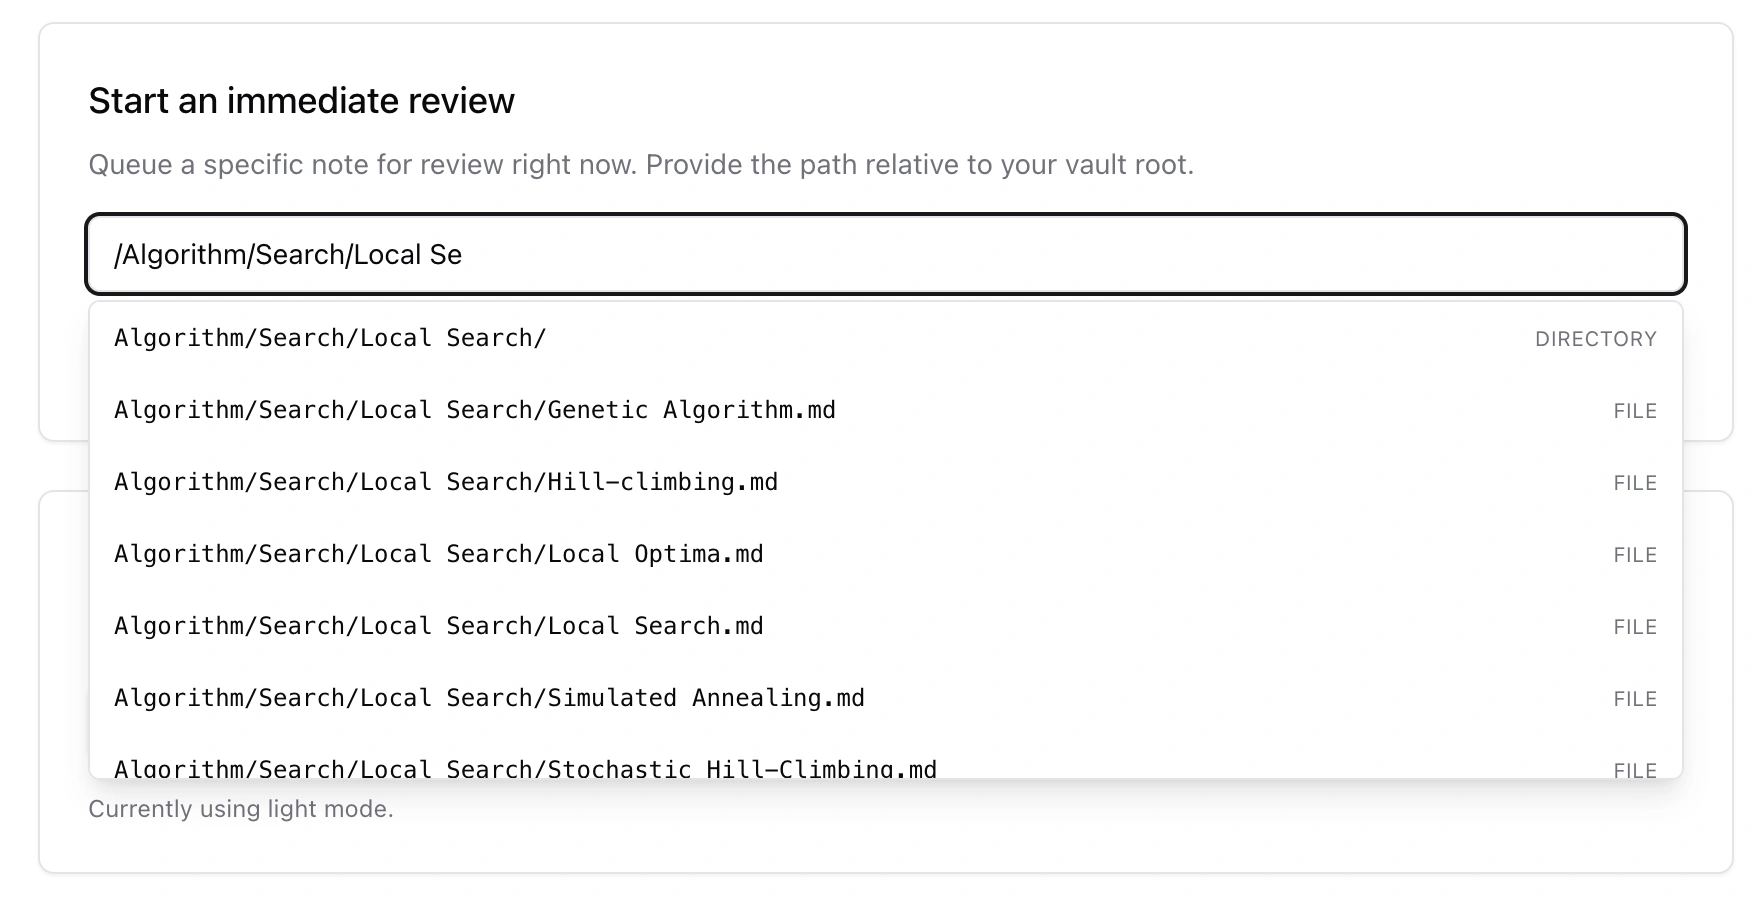Viewport: 1754px width, 898px height.
Task: Select Local Optima.md file suggestion
Action: coord(439,554)
